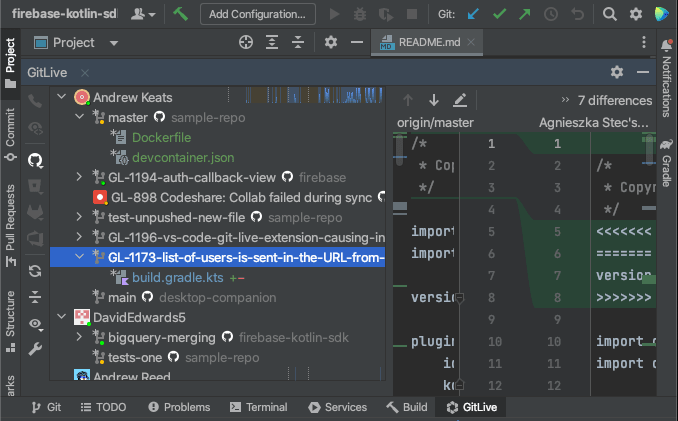
Task: Click Git Commit green checkmark
Action: click(499, 14)
